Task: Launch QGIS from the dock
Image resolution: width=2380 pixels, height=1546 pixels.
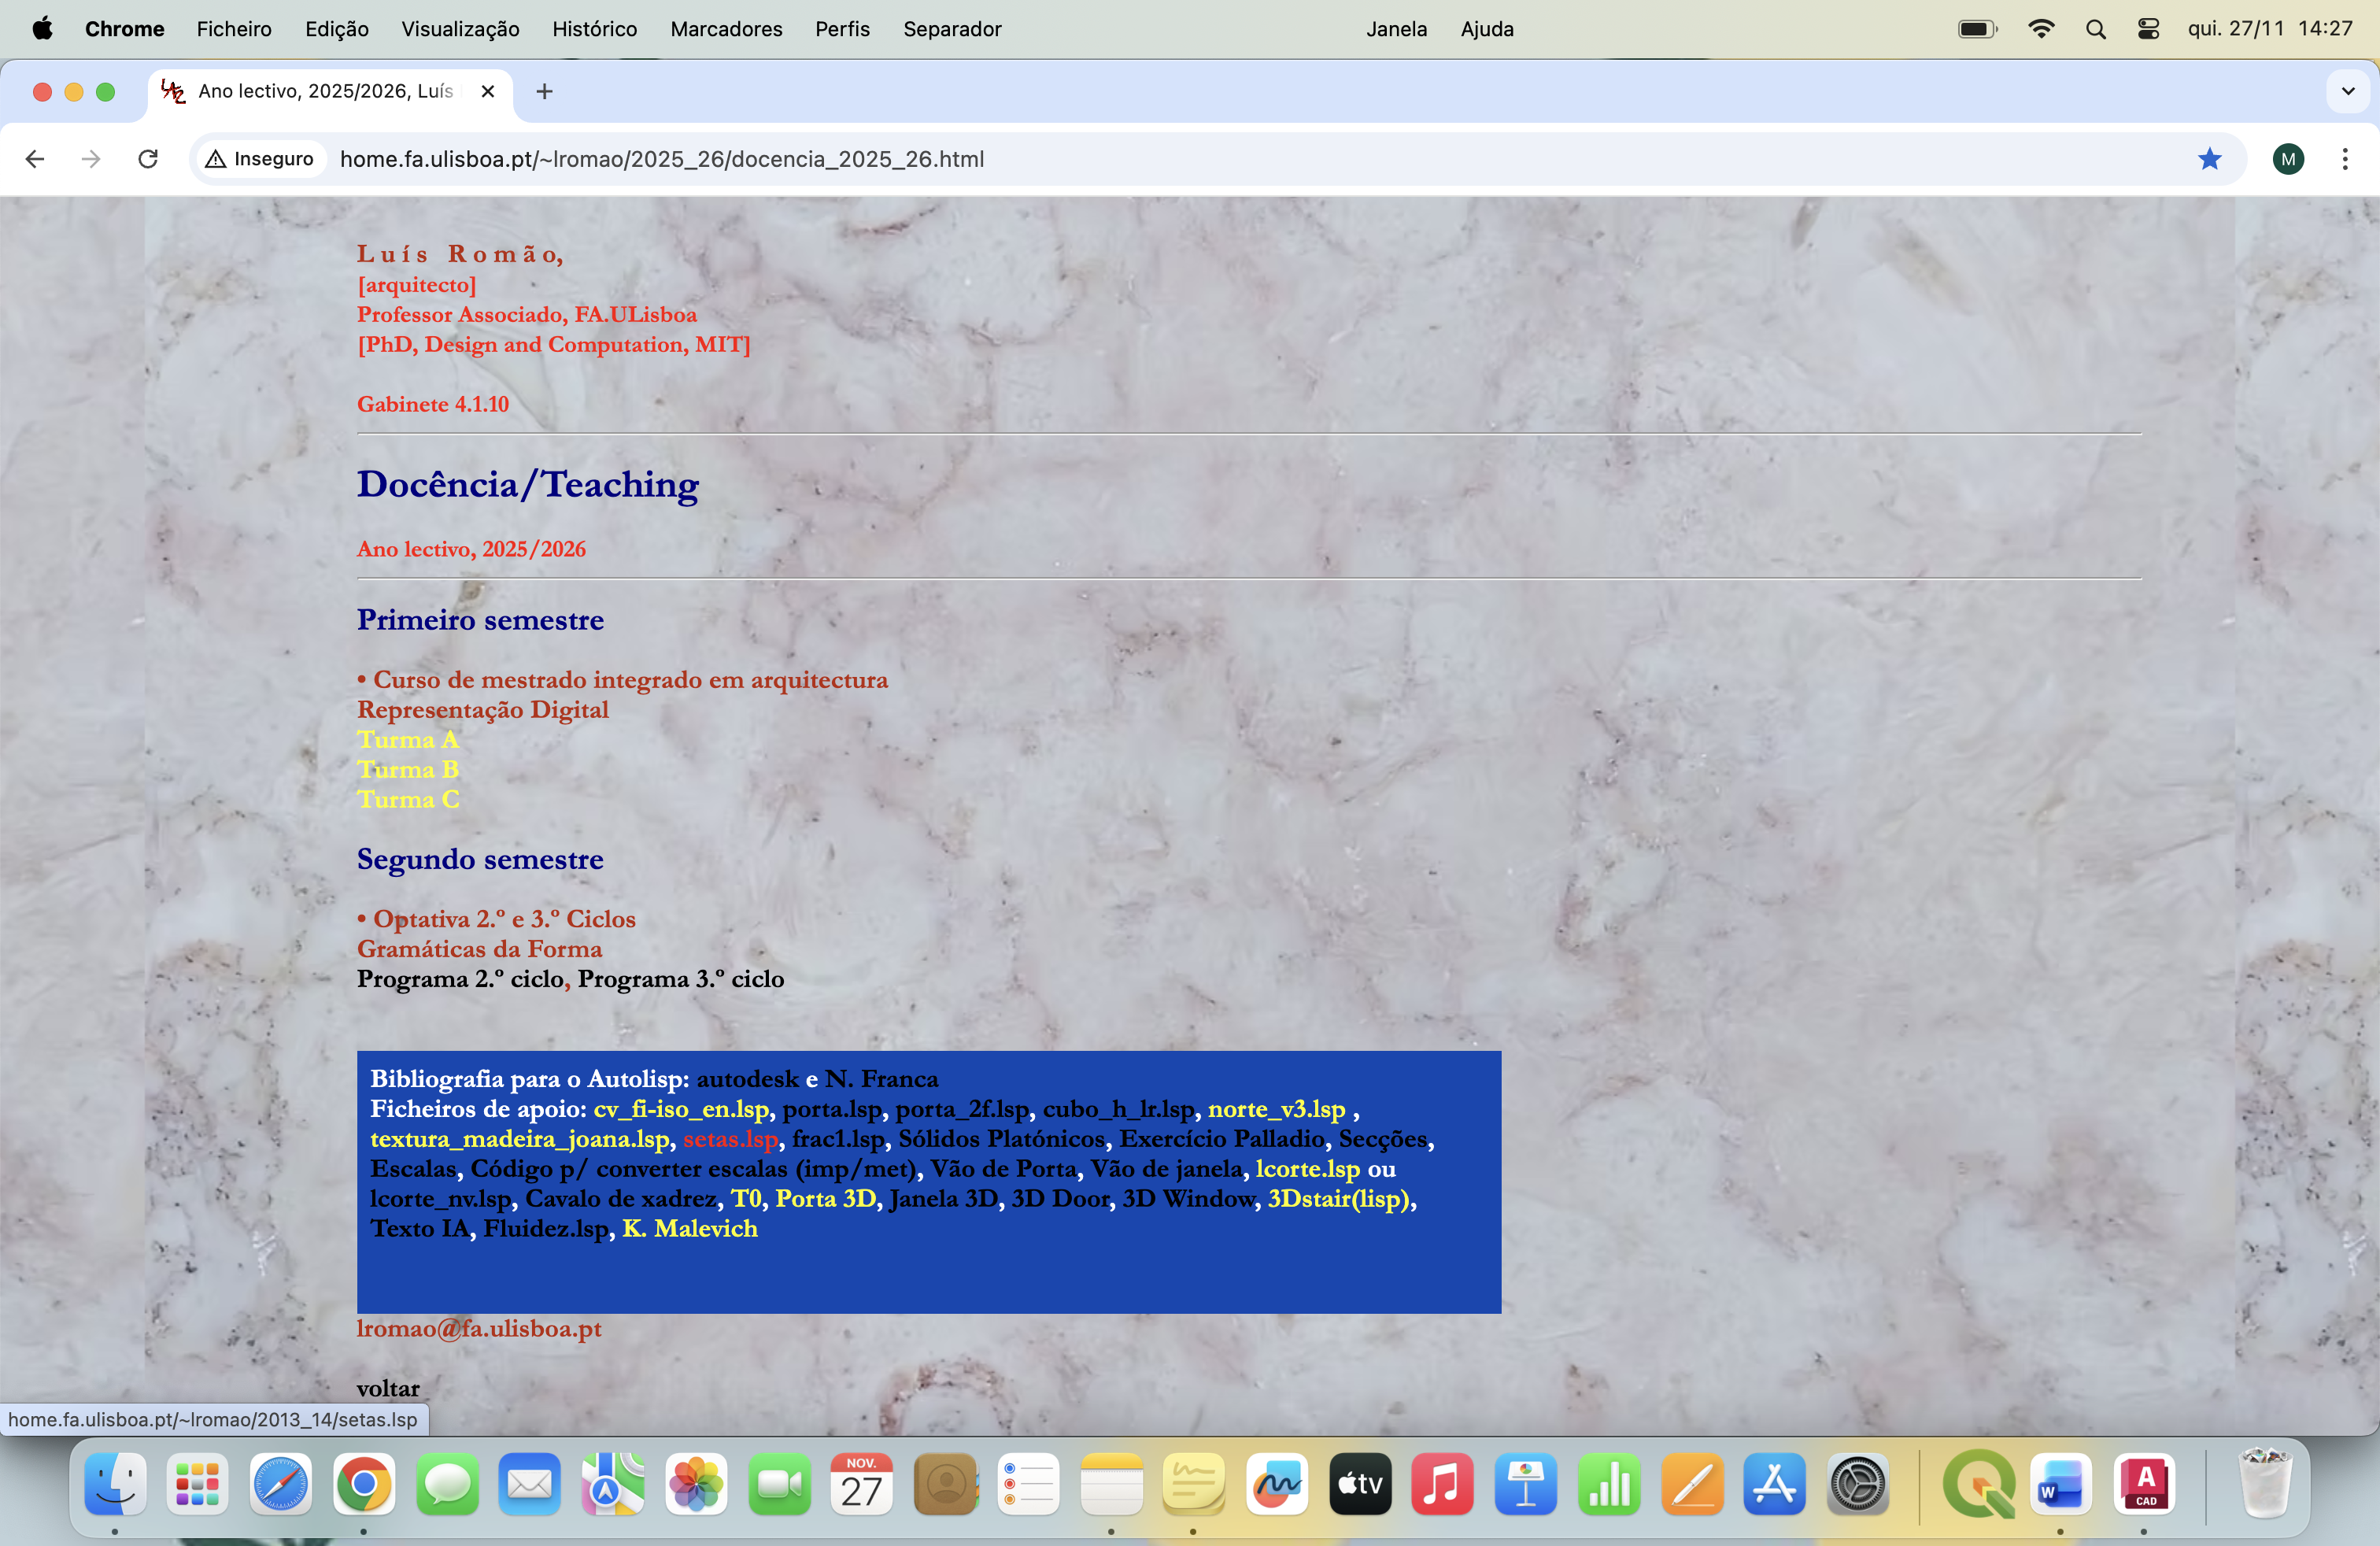Action: [x=1978, y=1484]
